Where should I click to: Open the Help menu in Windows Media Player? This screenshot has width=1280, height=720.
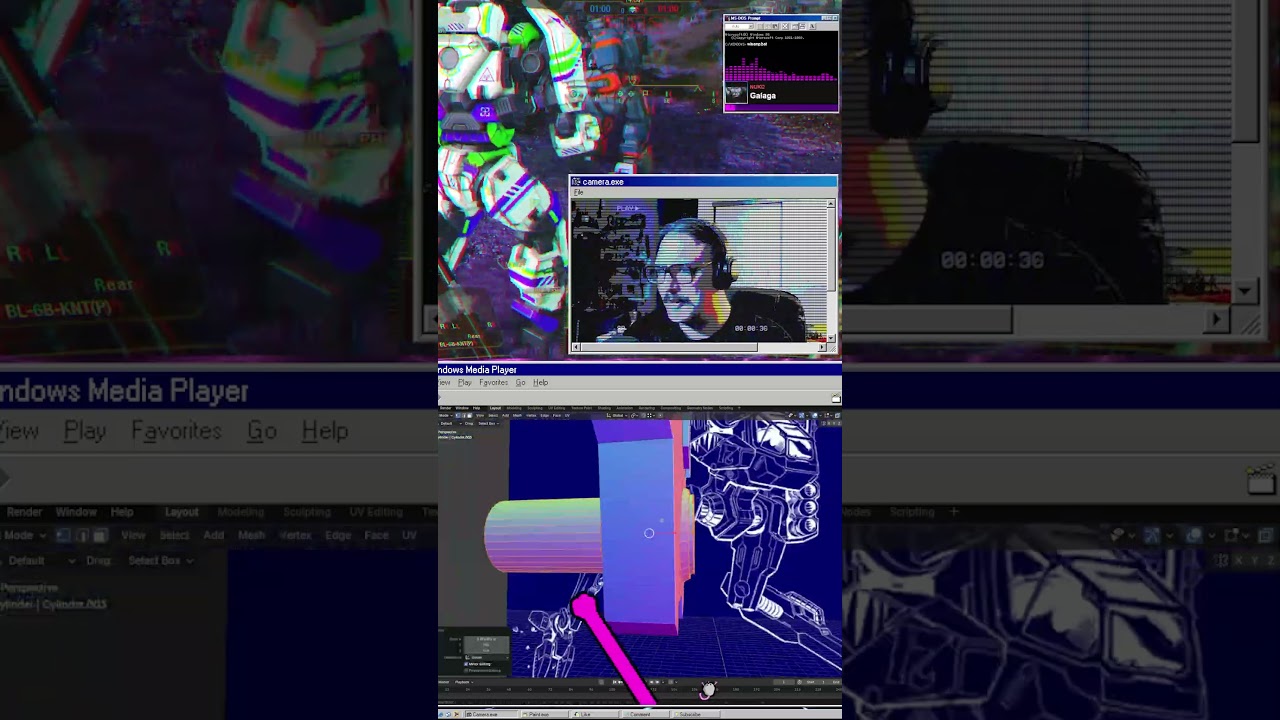[540, 382]
